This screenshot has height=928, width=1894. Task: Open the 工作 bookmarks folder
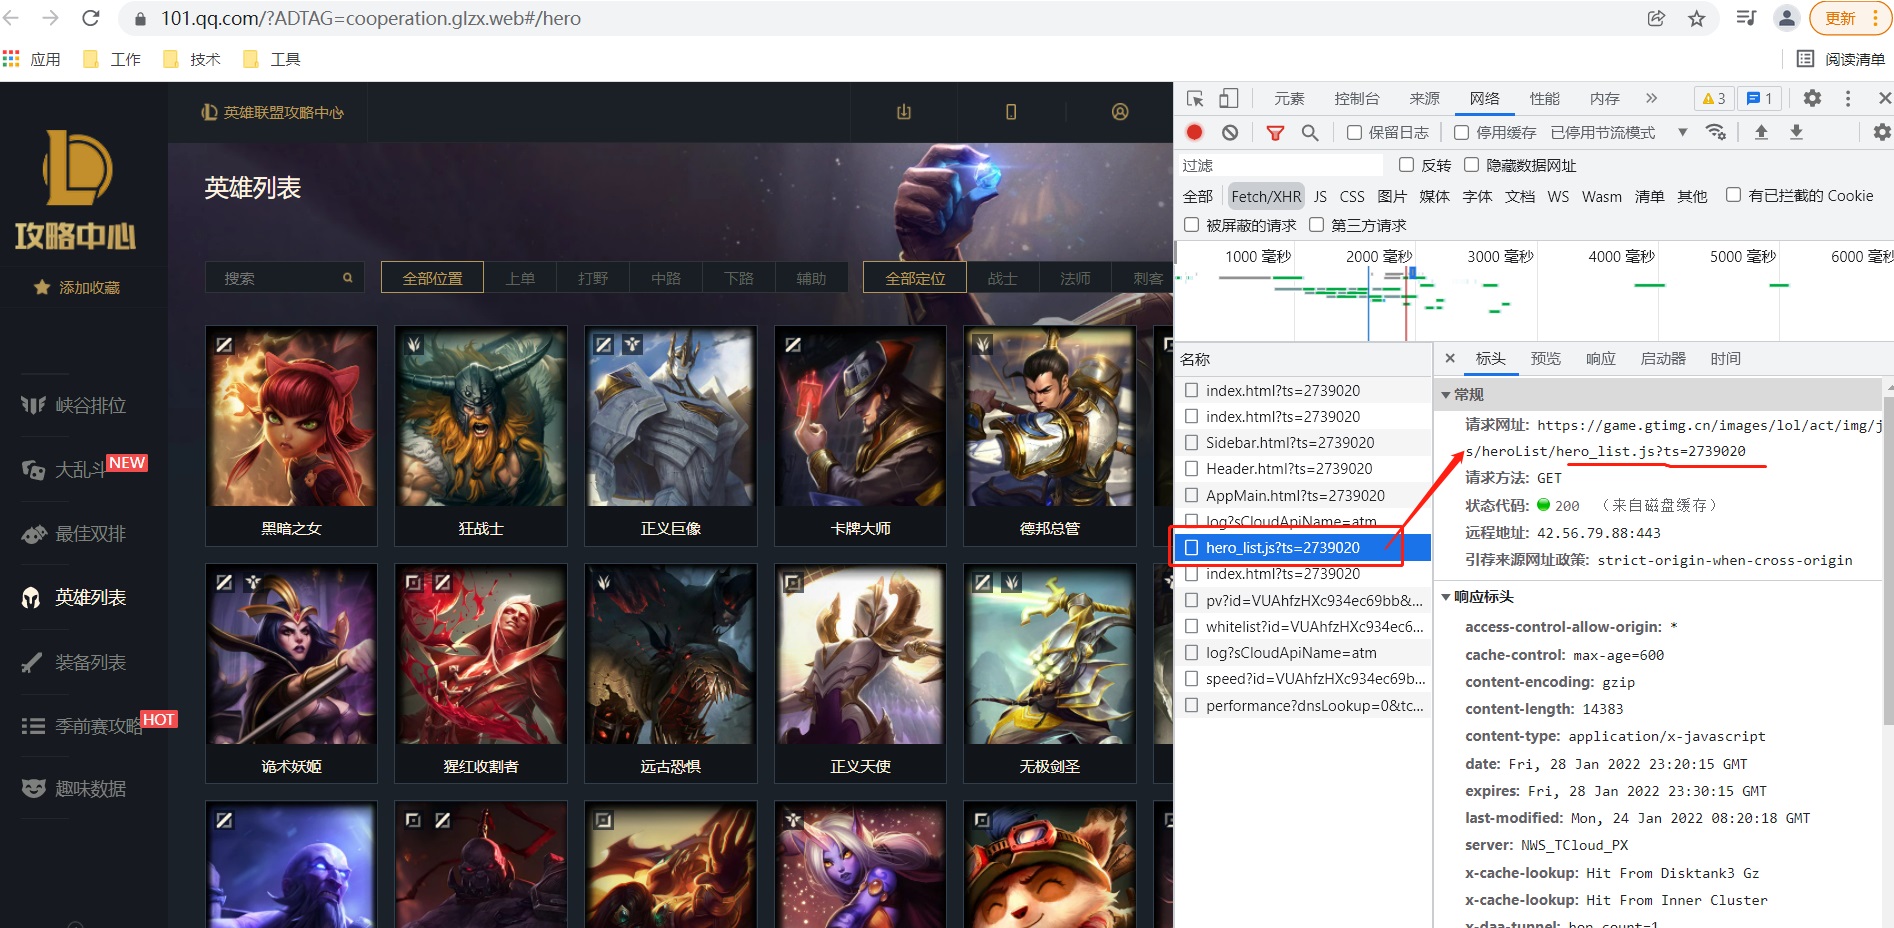pyautogui.click(x=112, y=59)
